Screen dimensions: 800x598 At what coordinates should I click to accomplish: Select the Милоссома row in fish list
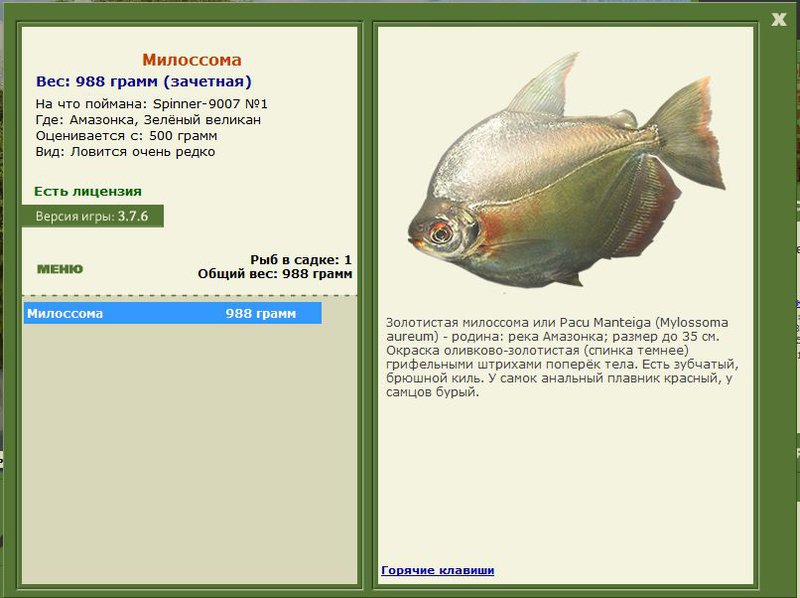[172, 313]
